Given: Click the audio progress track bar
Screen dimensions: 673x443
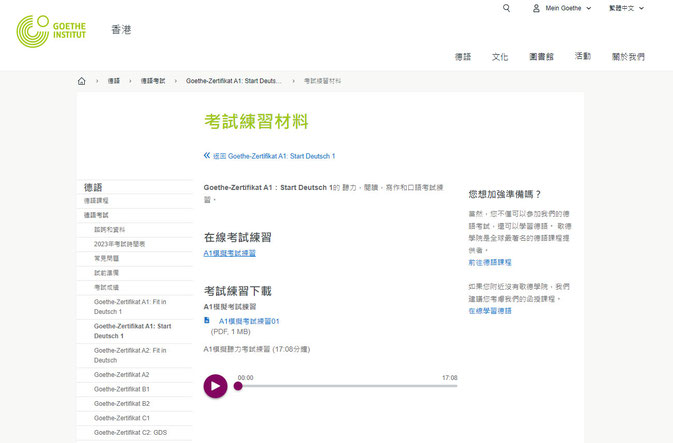Looking at the screenshot, I should tap(348, 386).
